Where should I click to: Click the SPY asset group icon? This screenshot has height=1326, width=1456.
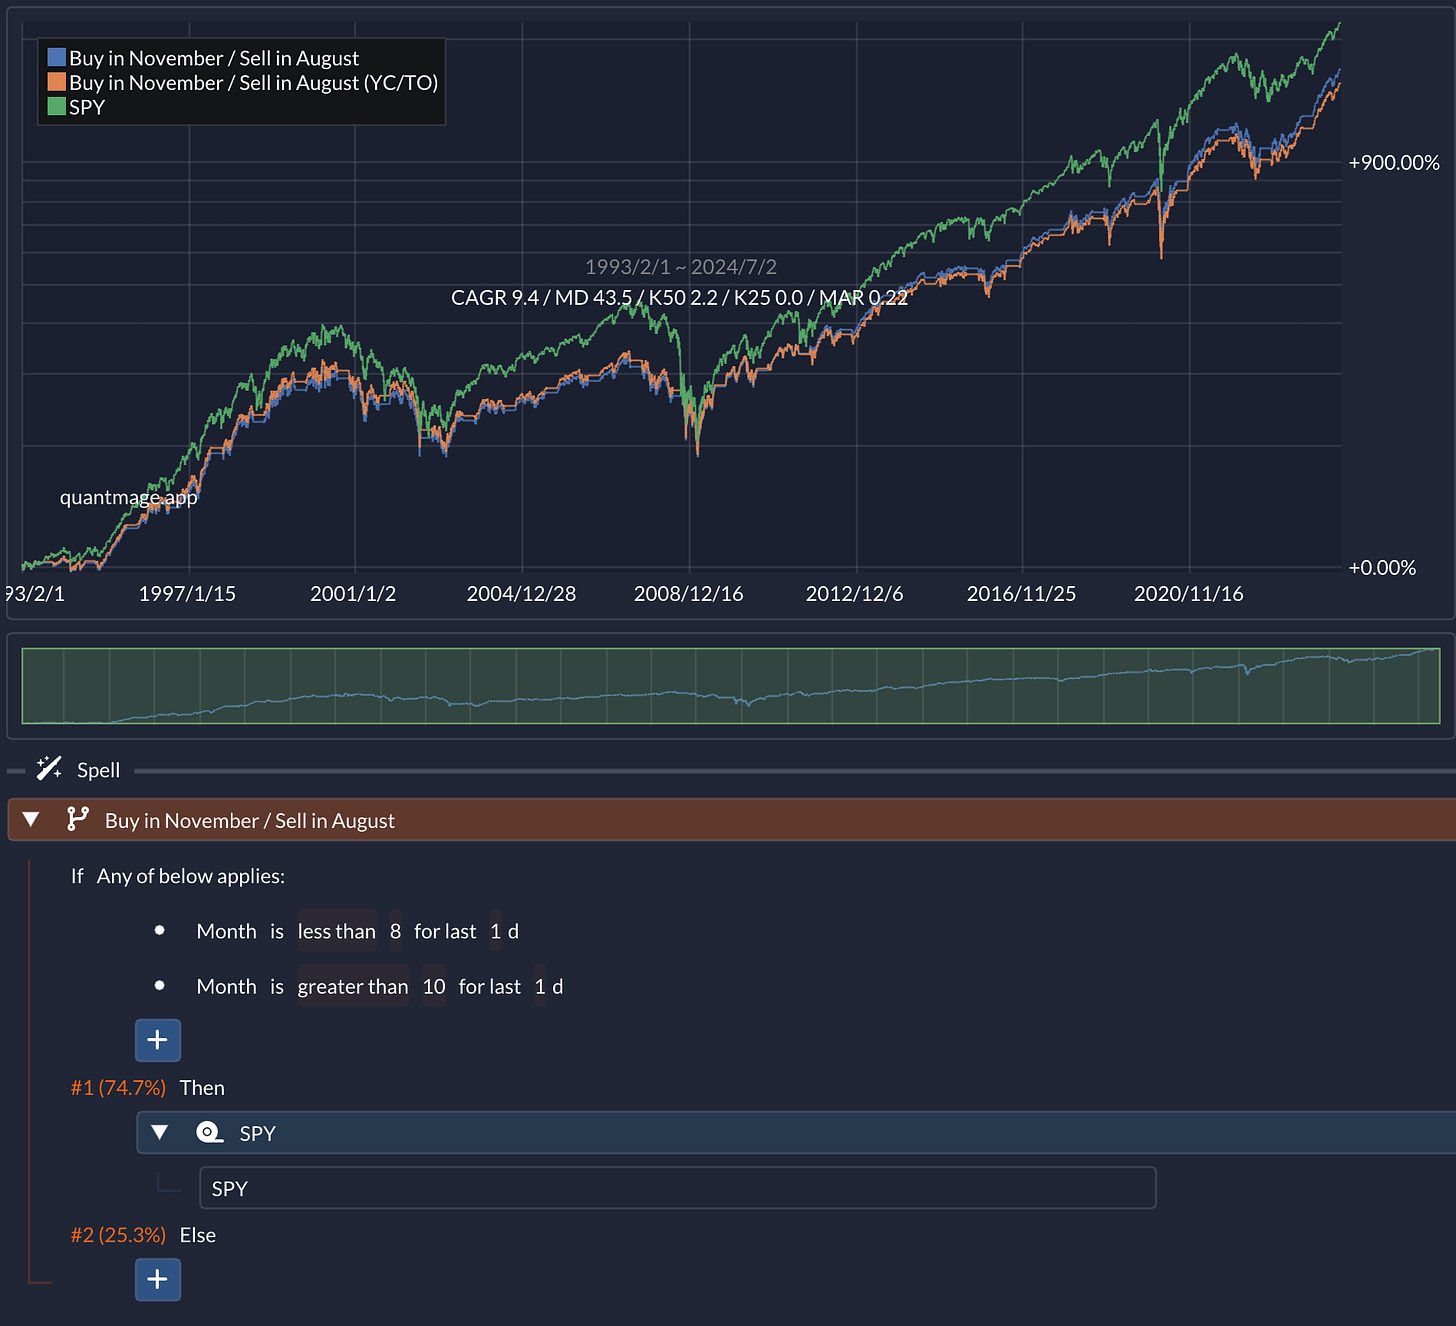tap(210, 1132)
